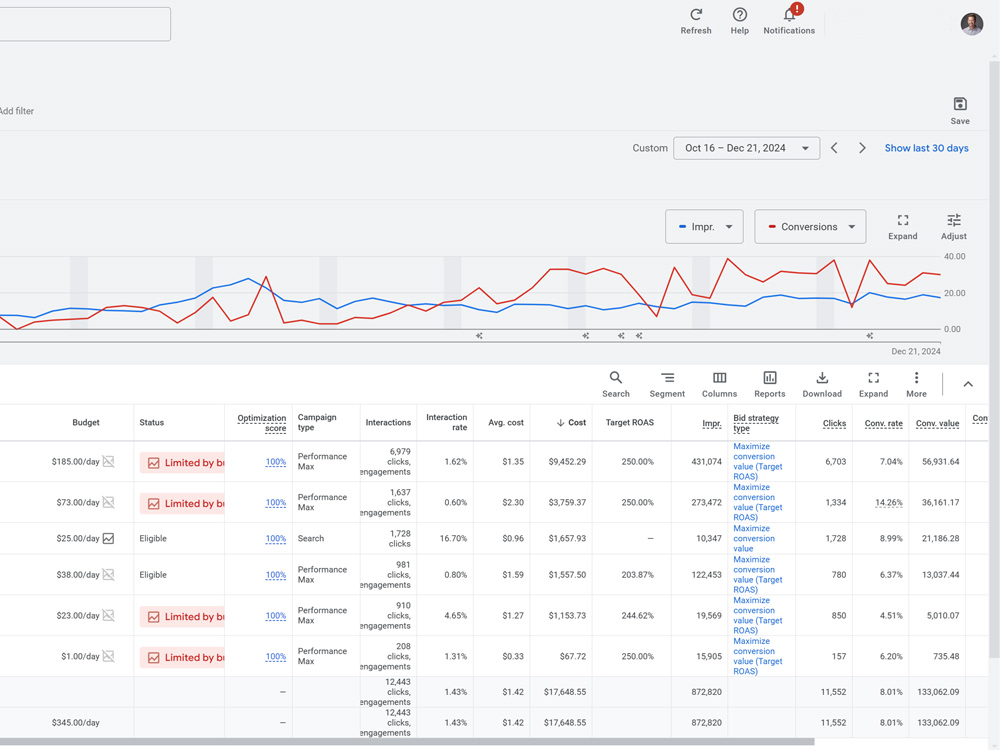Sort by the Cost column header

(571, 422)
